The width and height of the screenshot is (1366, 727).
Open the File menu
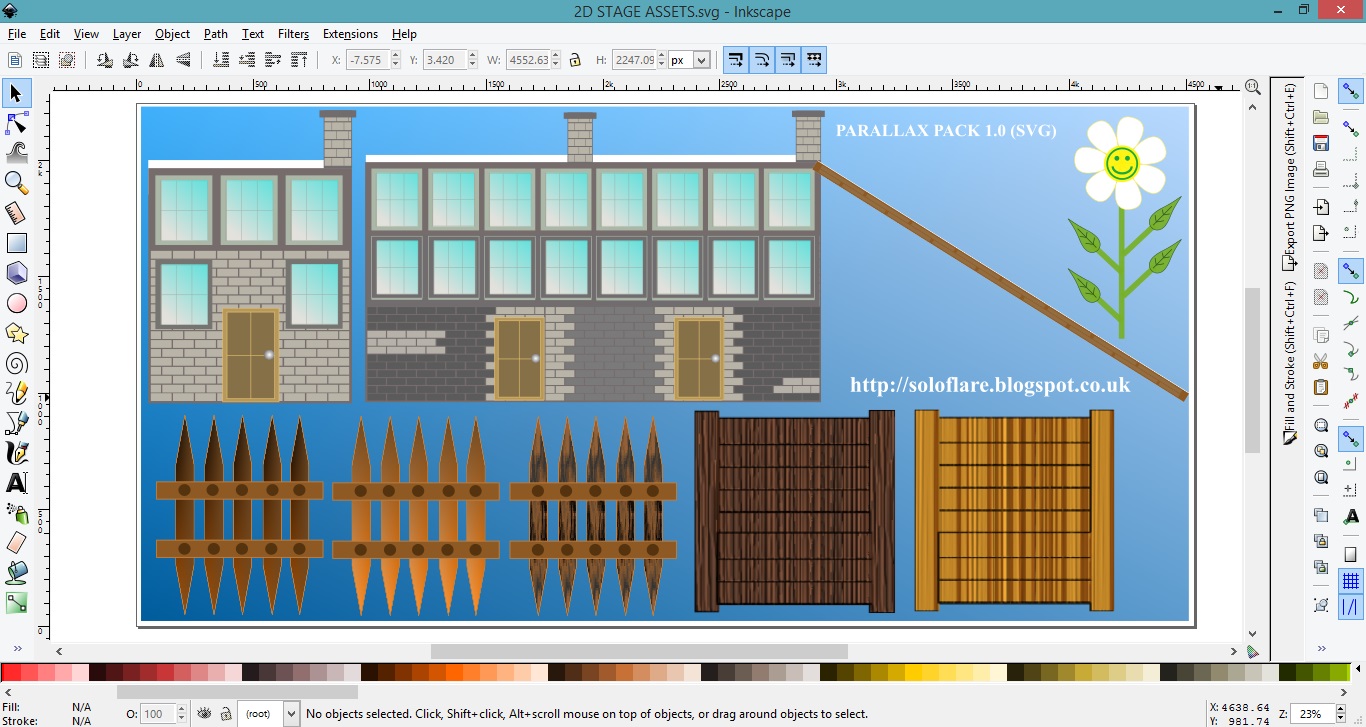17,34
